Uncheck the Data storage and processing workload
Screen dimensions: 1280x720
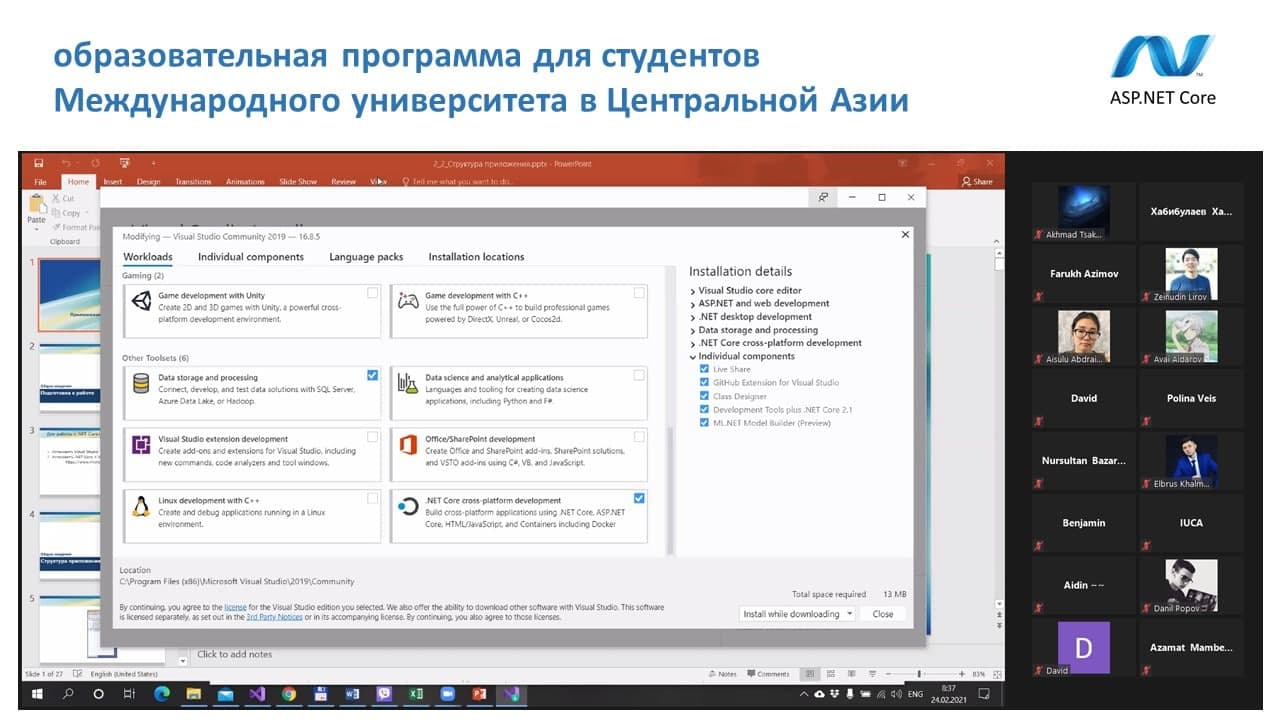373,375
